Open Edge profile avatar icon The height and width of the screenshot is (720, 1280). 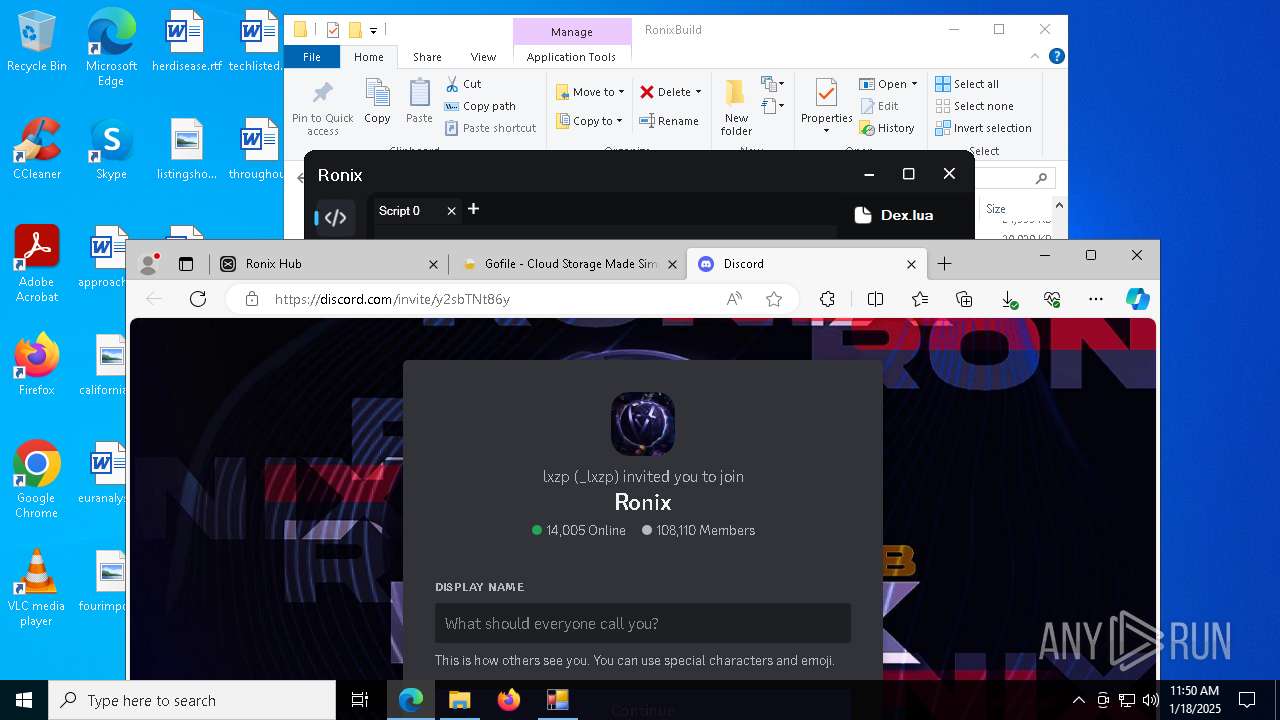coord(149,264)
